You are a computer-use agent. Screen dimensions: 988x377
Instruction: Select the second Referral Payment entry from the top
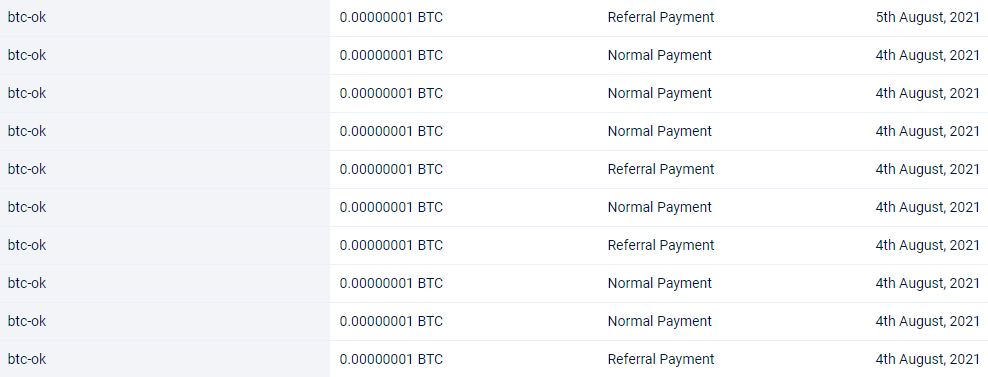pos(661,169)
